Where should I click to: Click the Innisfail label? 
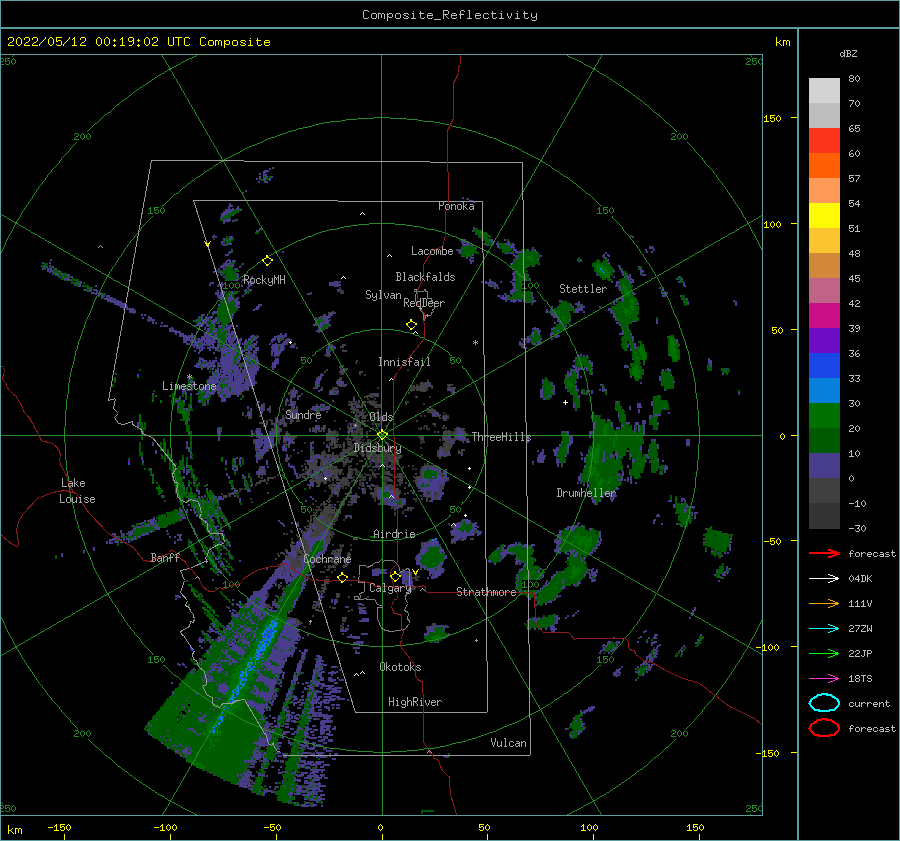click(x=404, y=362)
